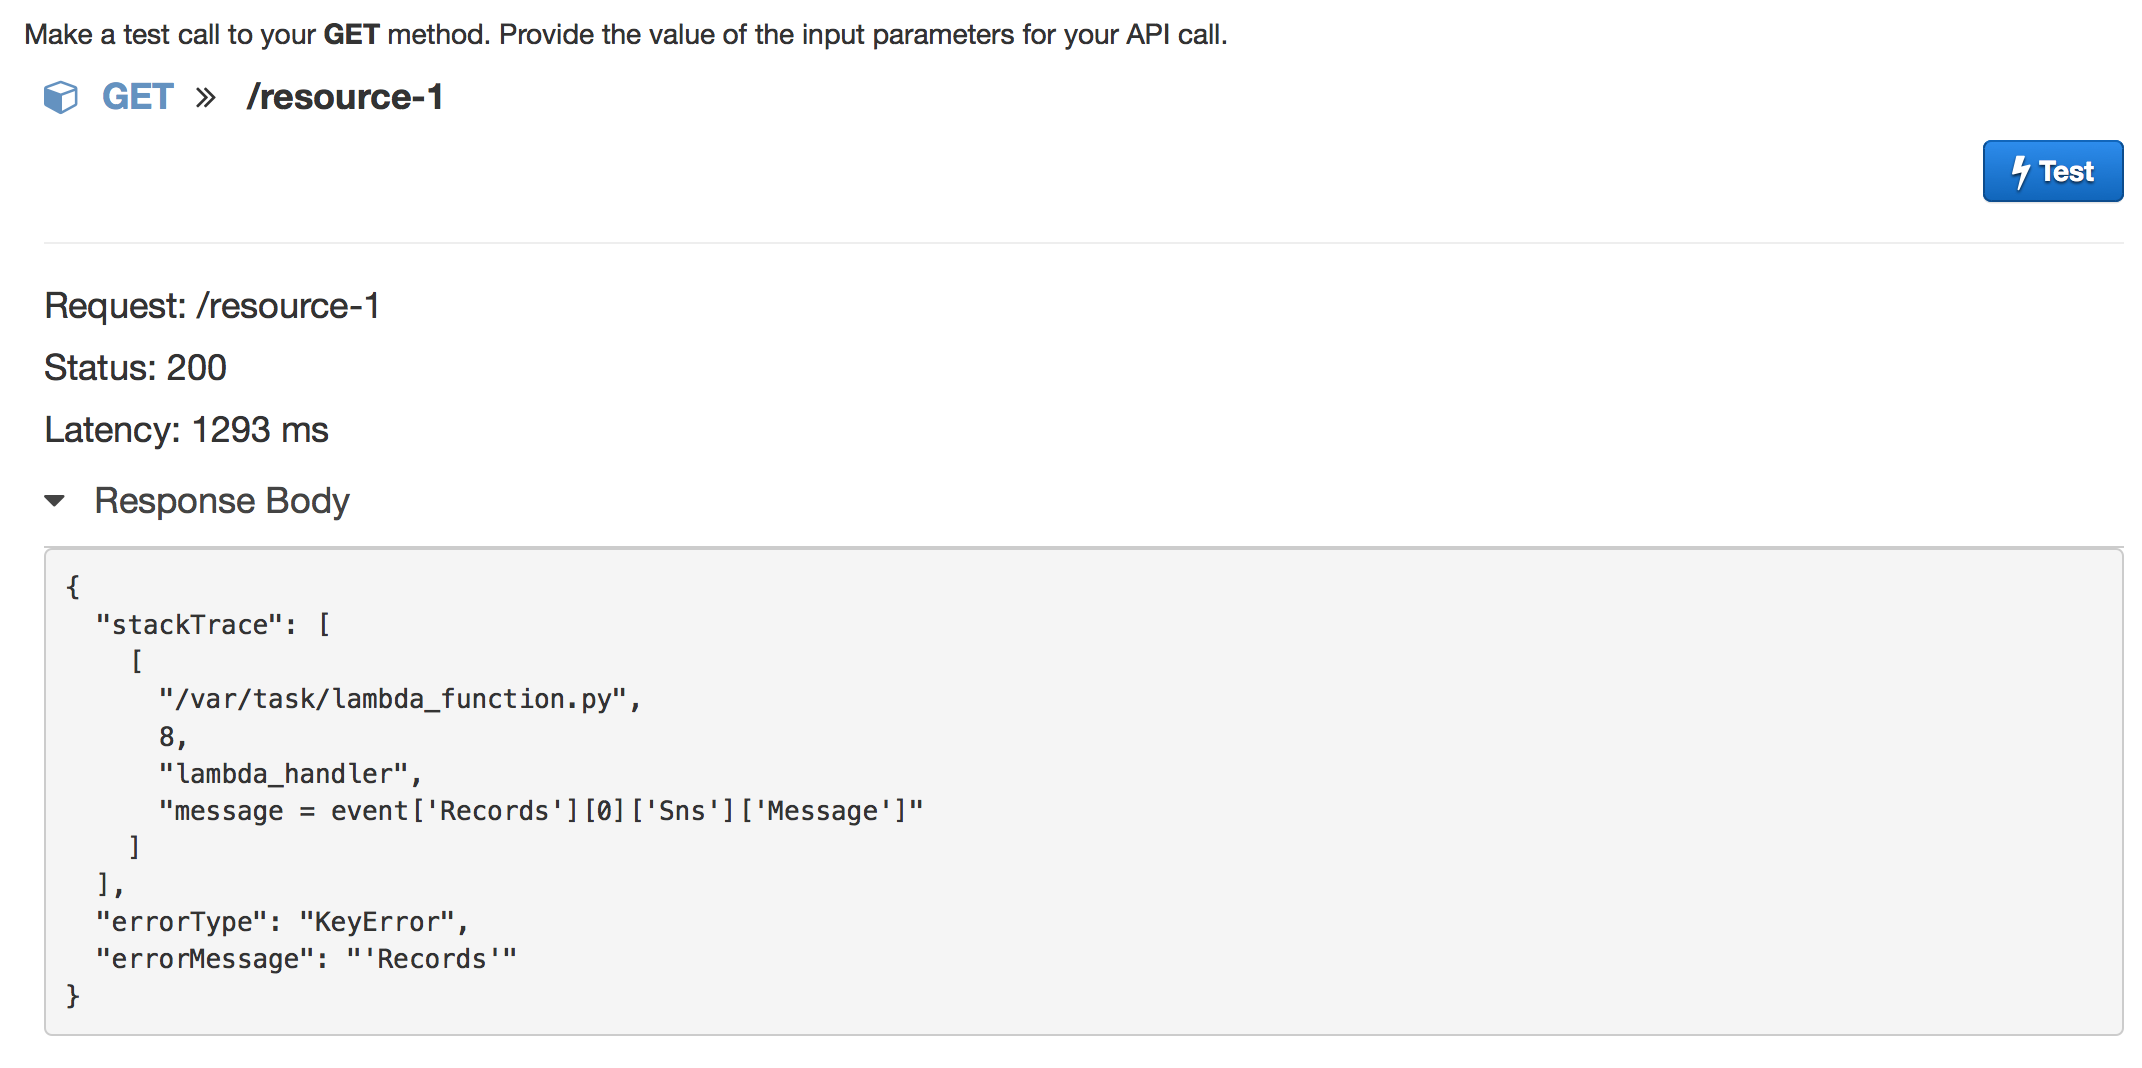
Task: Click the Response Body heading
Action: coord(222,500)
